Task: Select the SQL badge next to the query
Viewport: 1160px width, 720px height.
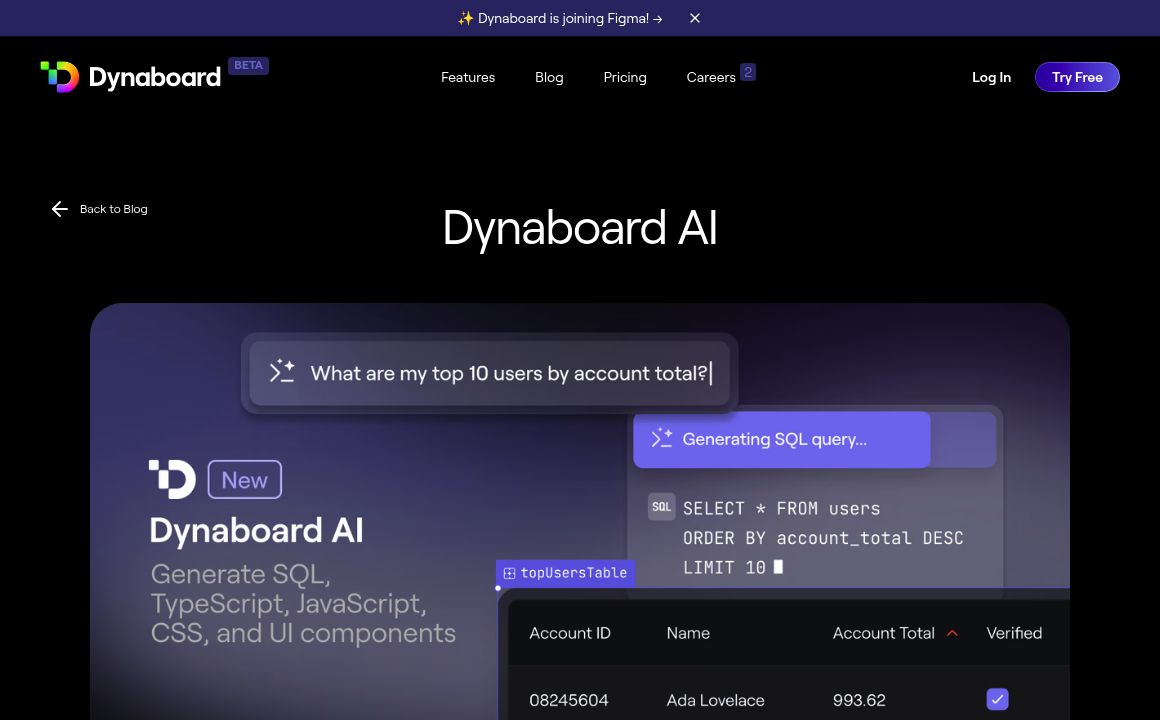Action: 661,507
